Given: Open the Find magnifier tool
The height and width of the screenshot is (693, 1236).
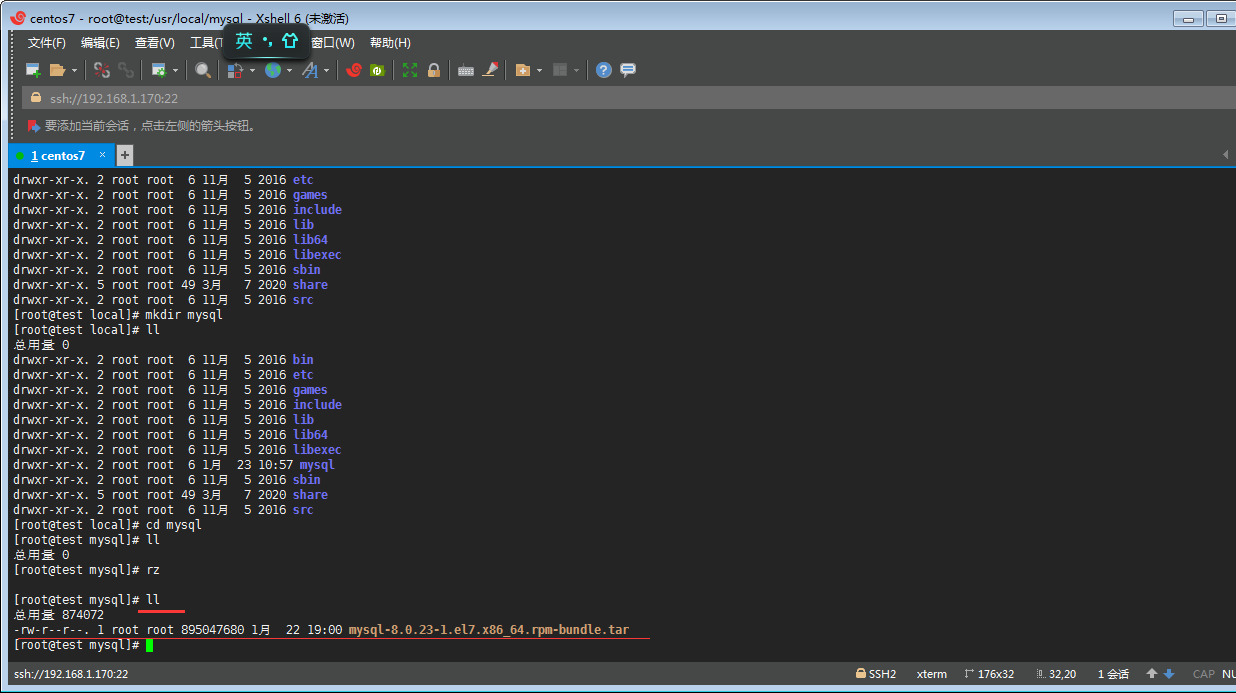Looking at the screenshot, I should tap(203, 70).
